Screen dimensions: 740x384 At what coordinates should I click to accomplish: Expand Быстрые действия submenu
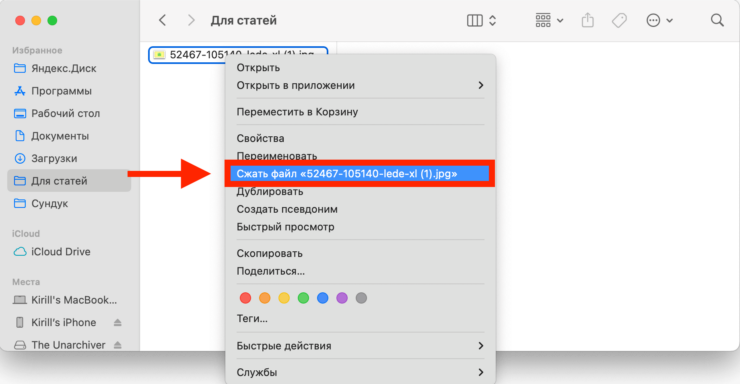click(x=360, y=346)
